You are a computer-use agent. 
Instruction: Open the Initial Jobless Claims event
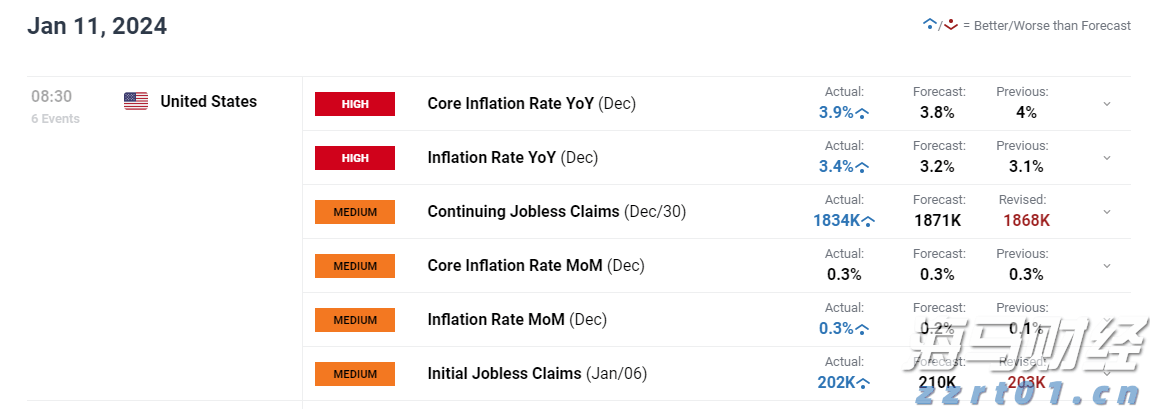[x=504, y=373]
